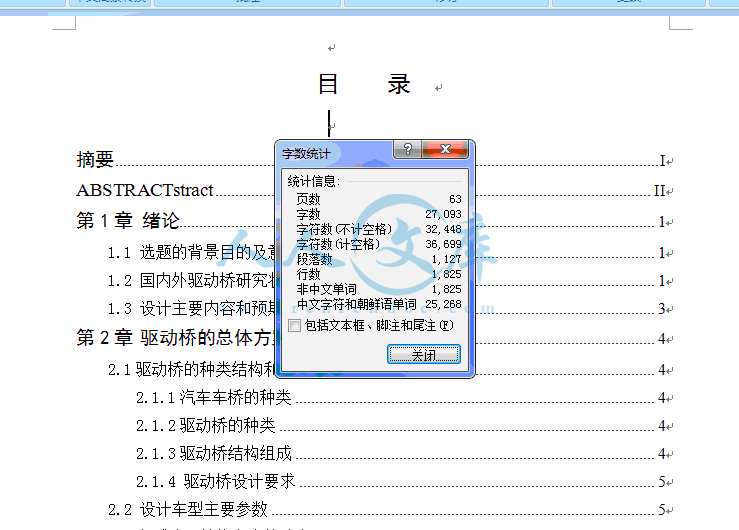The width and height of the screenshot is (739, 530).
Task: Click page number II of ABSTRACT entry
Action: (x=660, y=191)
